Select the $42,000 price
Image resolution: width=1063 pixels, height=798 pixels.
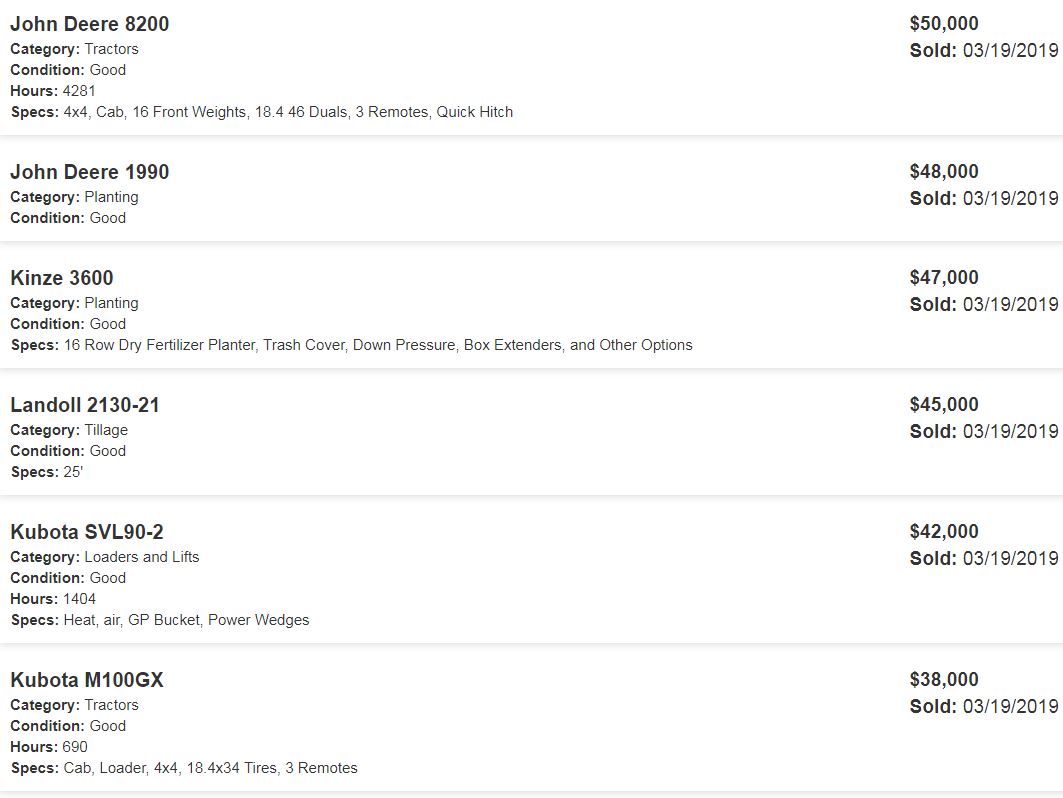(944, 532)
